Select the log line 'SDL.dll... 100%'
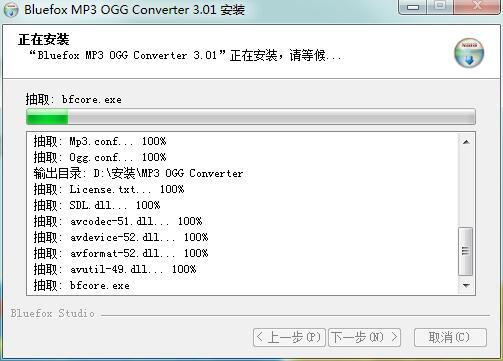Viewport: 503px width, 361px height. click(97, 205)
